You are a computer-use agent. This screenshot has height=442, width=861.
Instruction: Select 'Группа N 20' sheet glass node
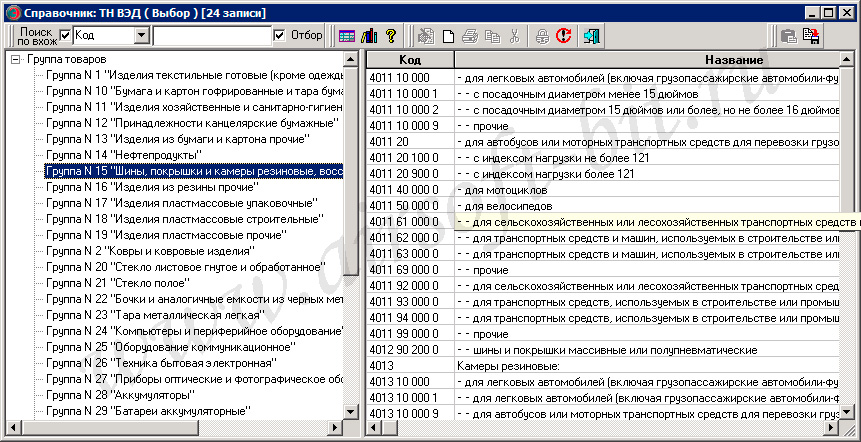186,267
